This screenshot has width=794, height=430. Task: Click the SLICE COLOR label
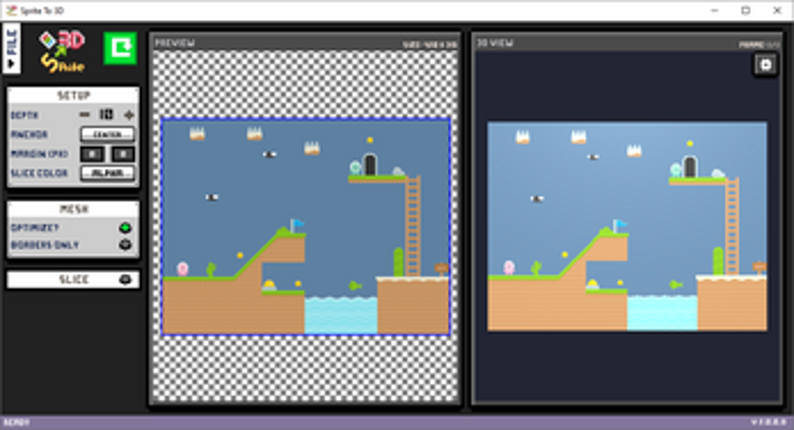[39, 173]
